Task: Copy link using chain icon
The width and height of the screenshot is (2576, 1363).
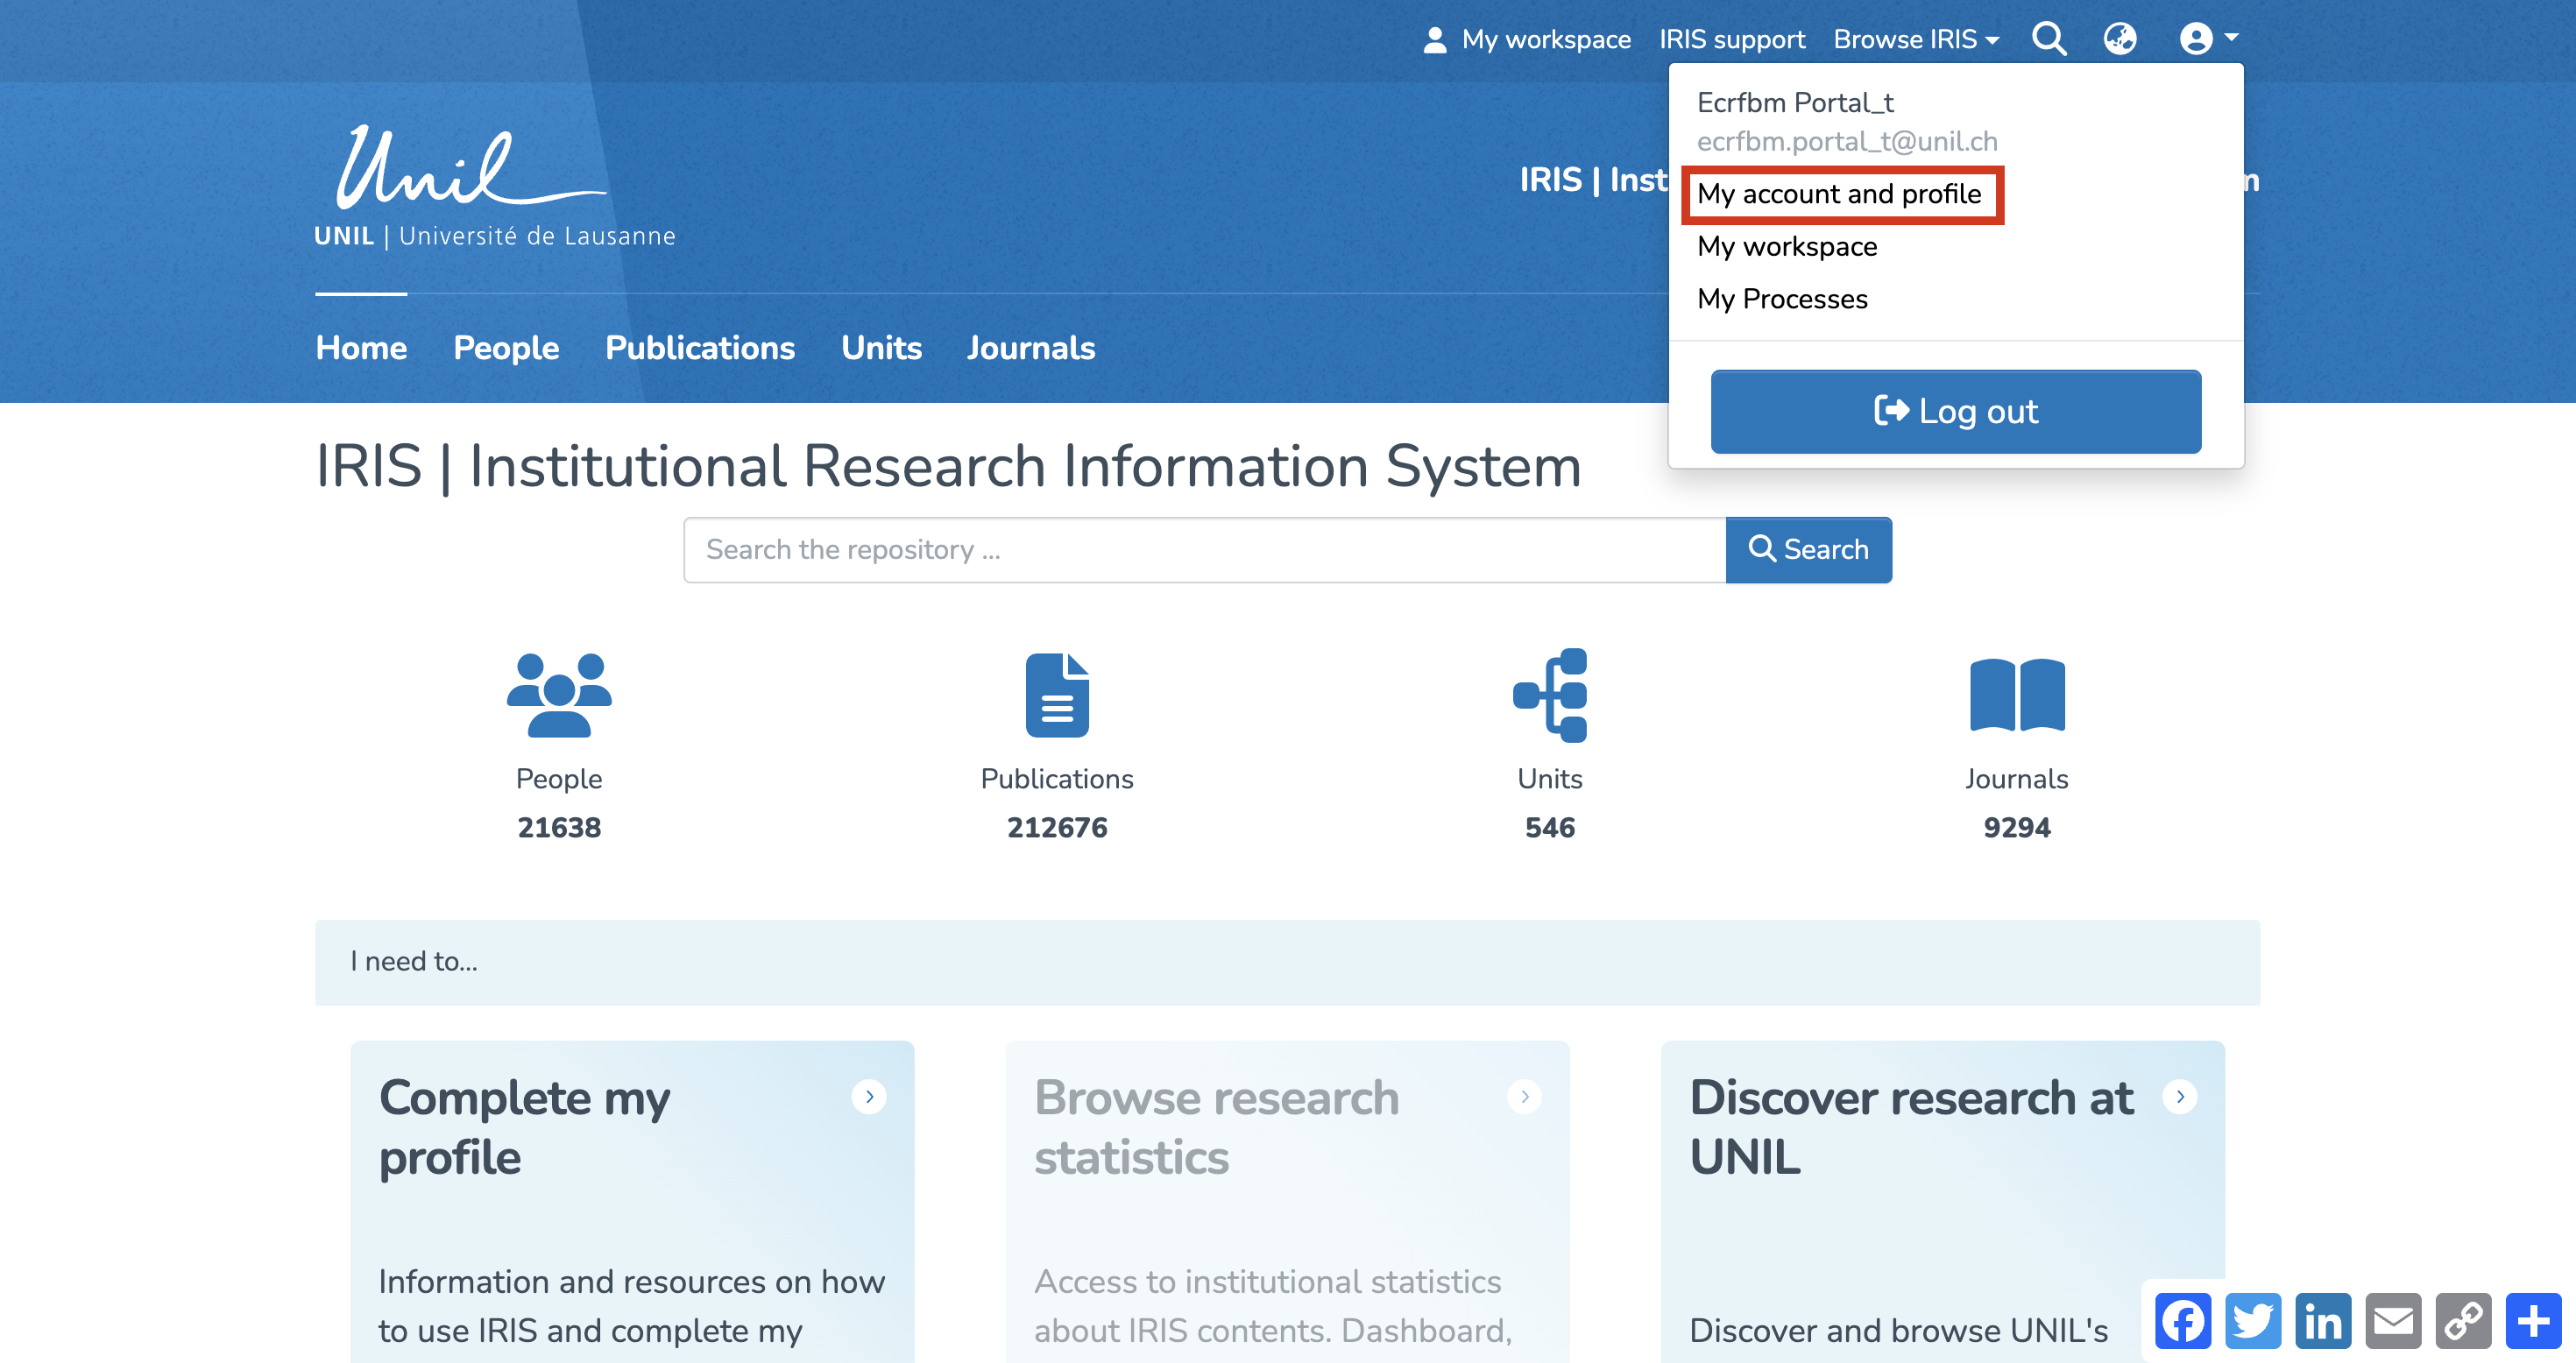Action: tap(2463, 1321)
